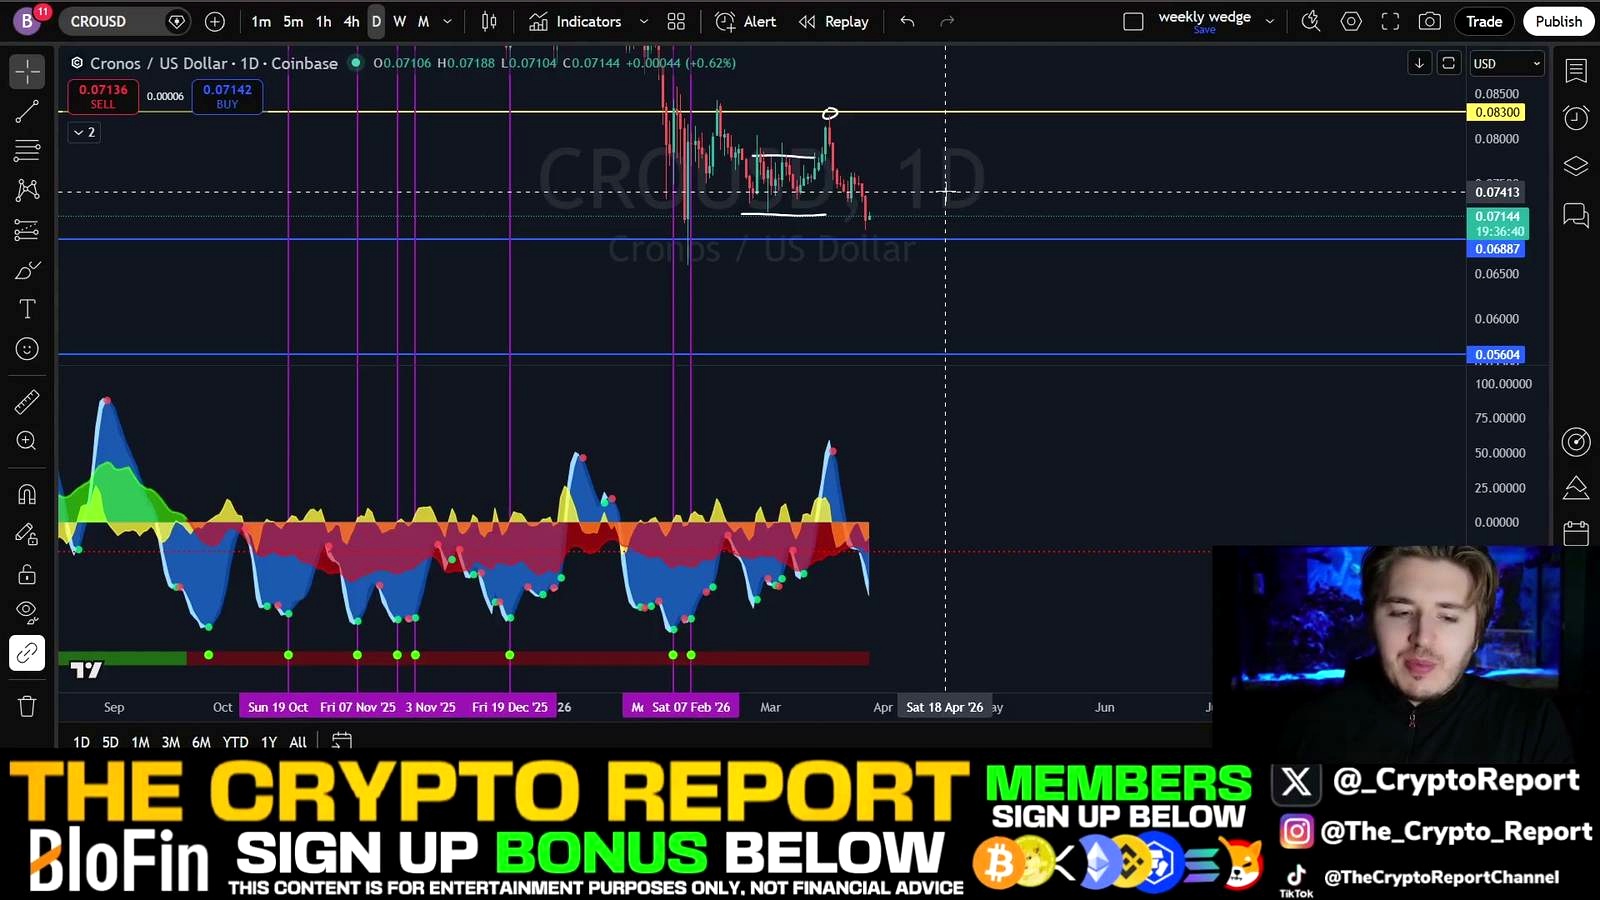Click the yellow 0.08300 price label
This screenshot has width=1600, height=900.
point(1497,113)
